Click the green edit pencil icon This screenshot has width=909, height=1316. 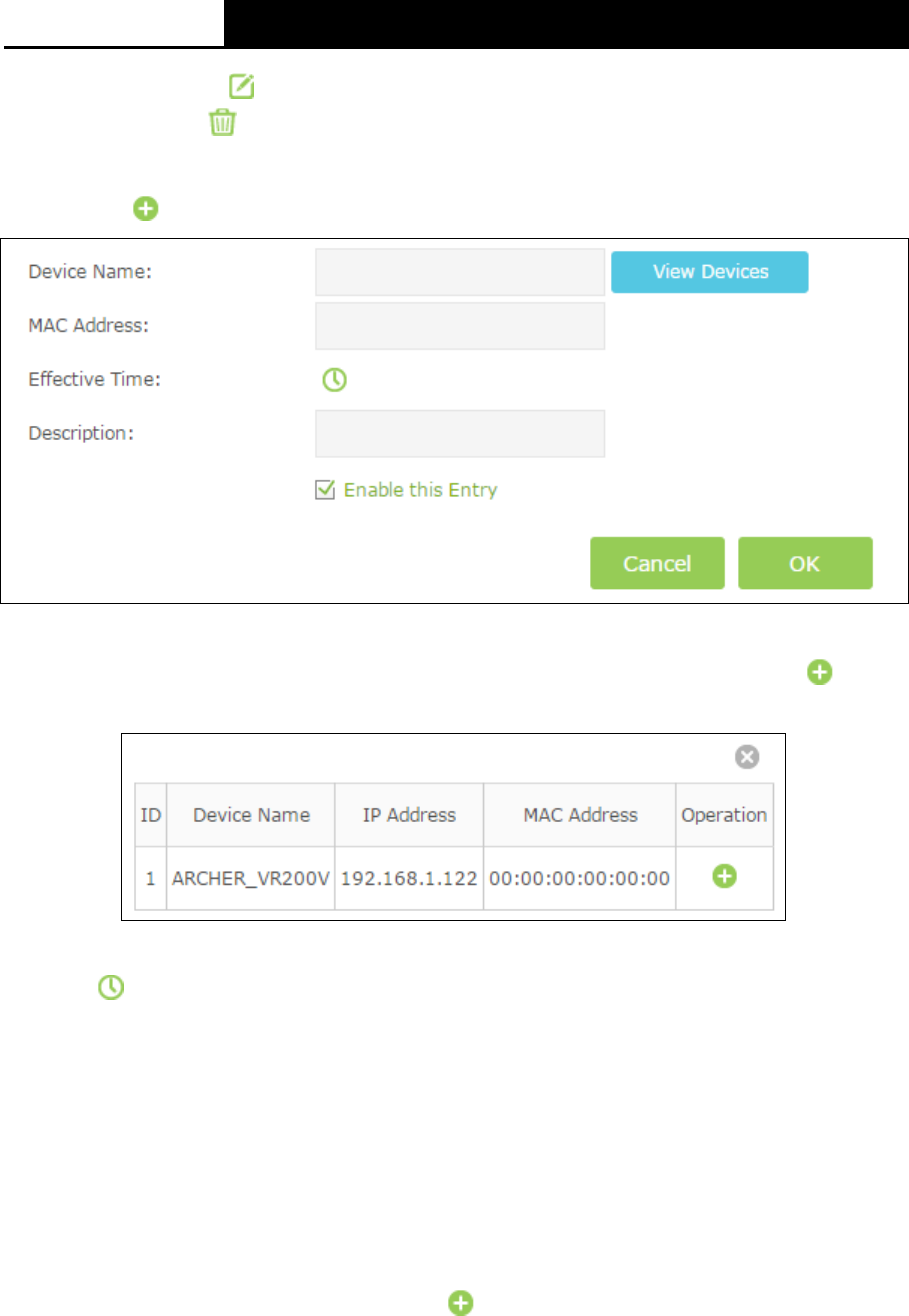(241, 87)
